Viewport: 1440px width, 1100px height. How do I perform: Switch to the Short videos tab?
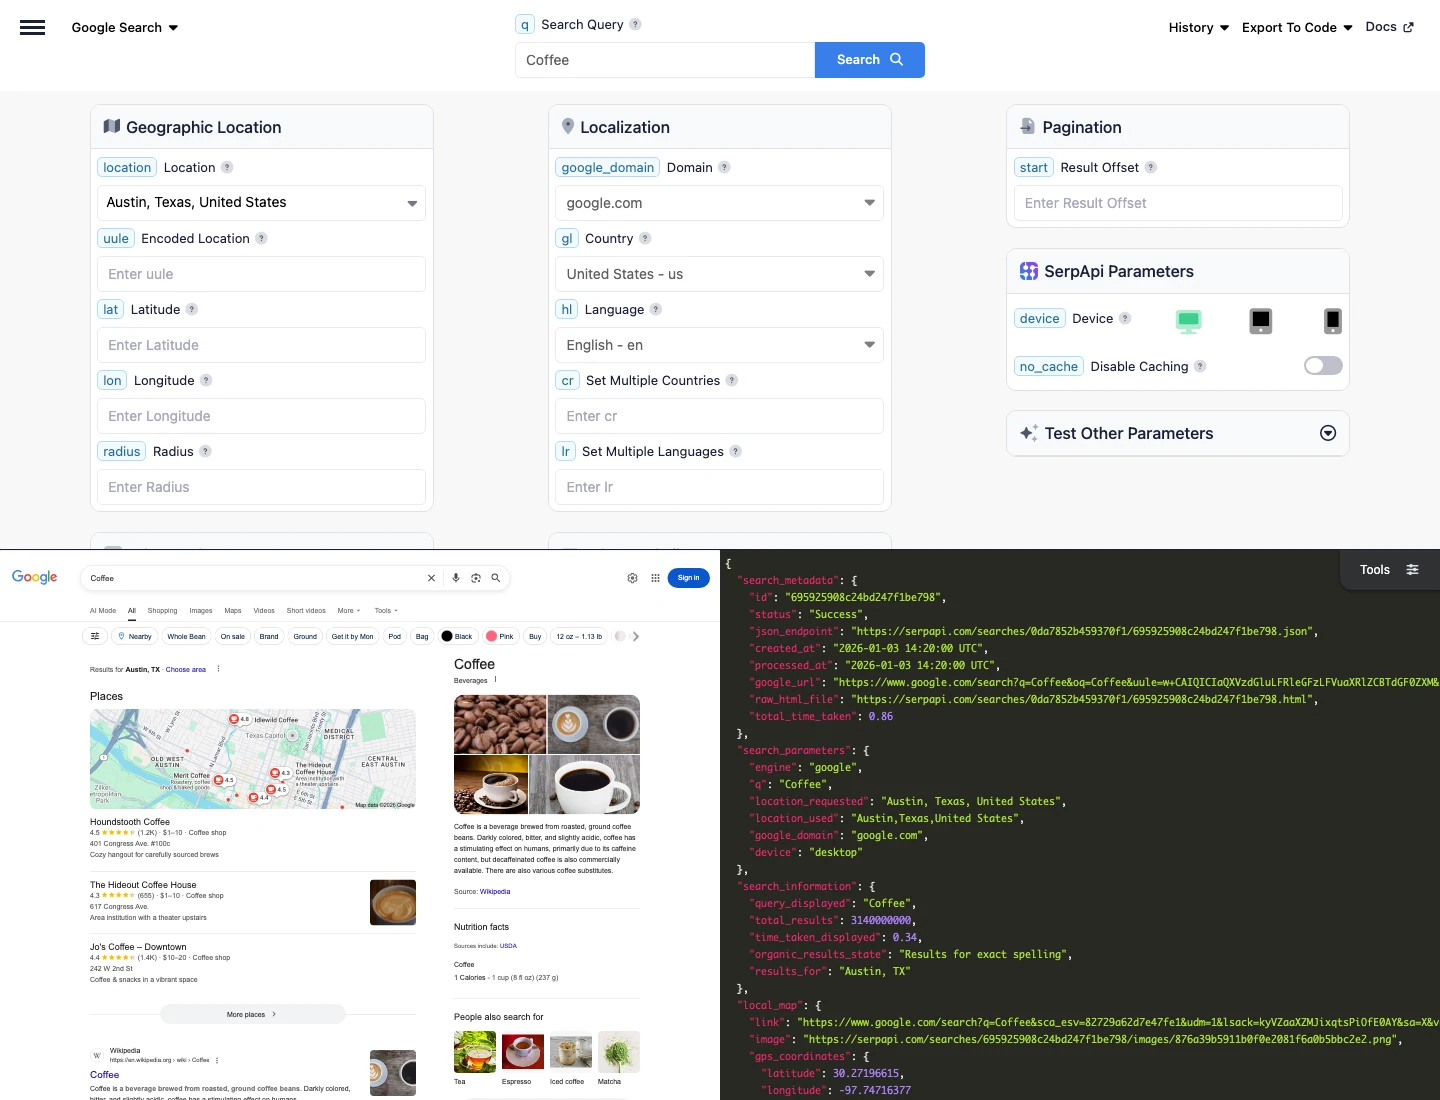coord(306,610)
